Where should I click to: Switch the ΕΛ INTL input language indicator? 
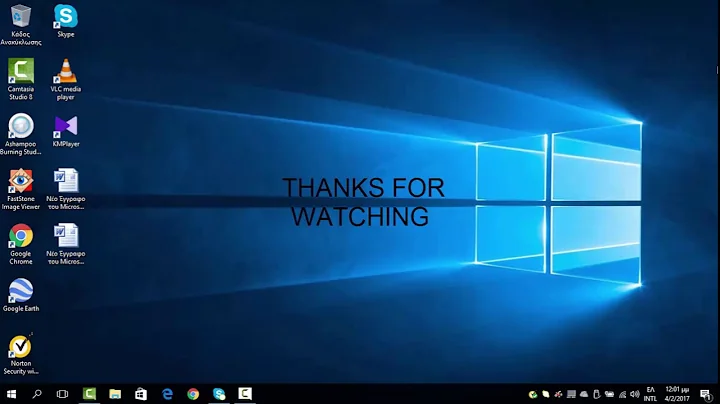tap(650, 394)
